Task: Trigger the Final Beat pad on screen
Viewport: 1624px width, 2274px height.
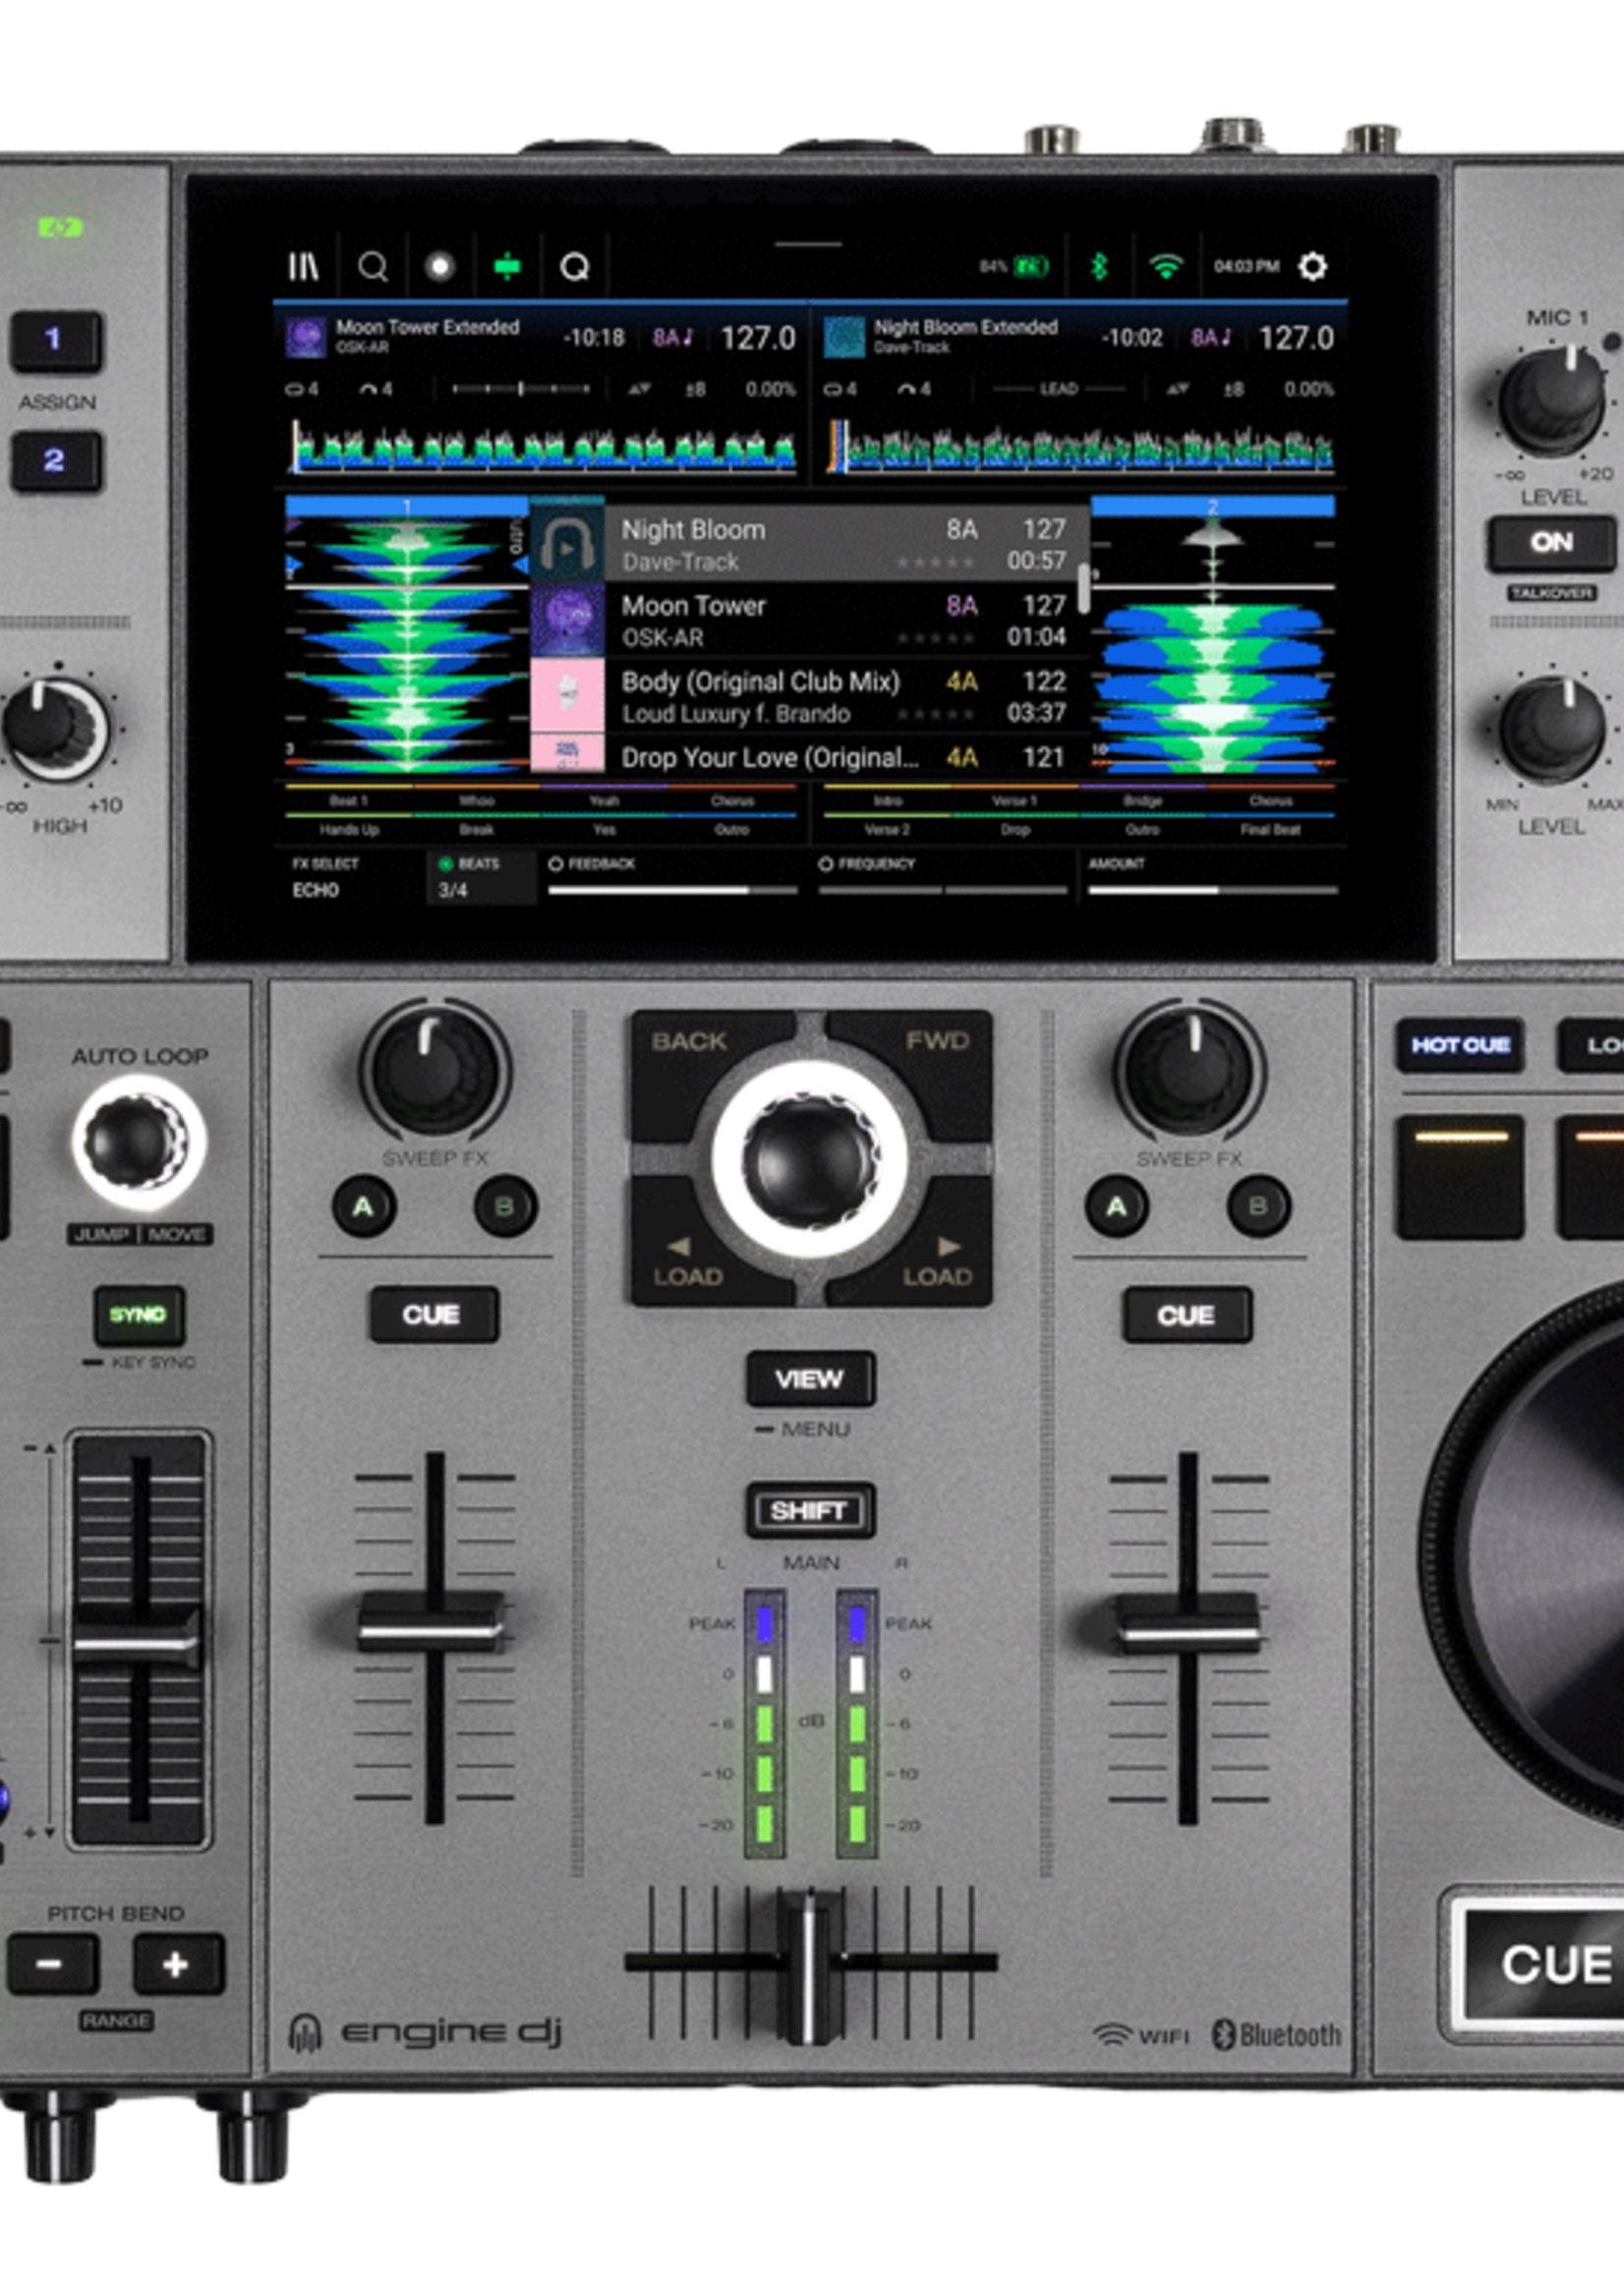Action: 1270,828
